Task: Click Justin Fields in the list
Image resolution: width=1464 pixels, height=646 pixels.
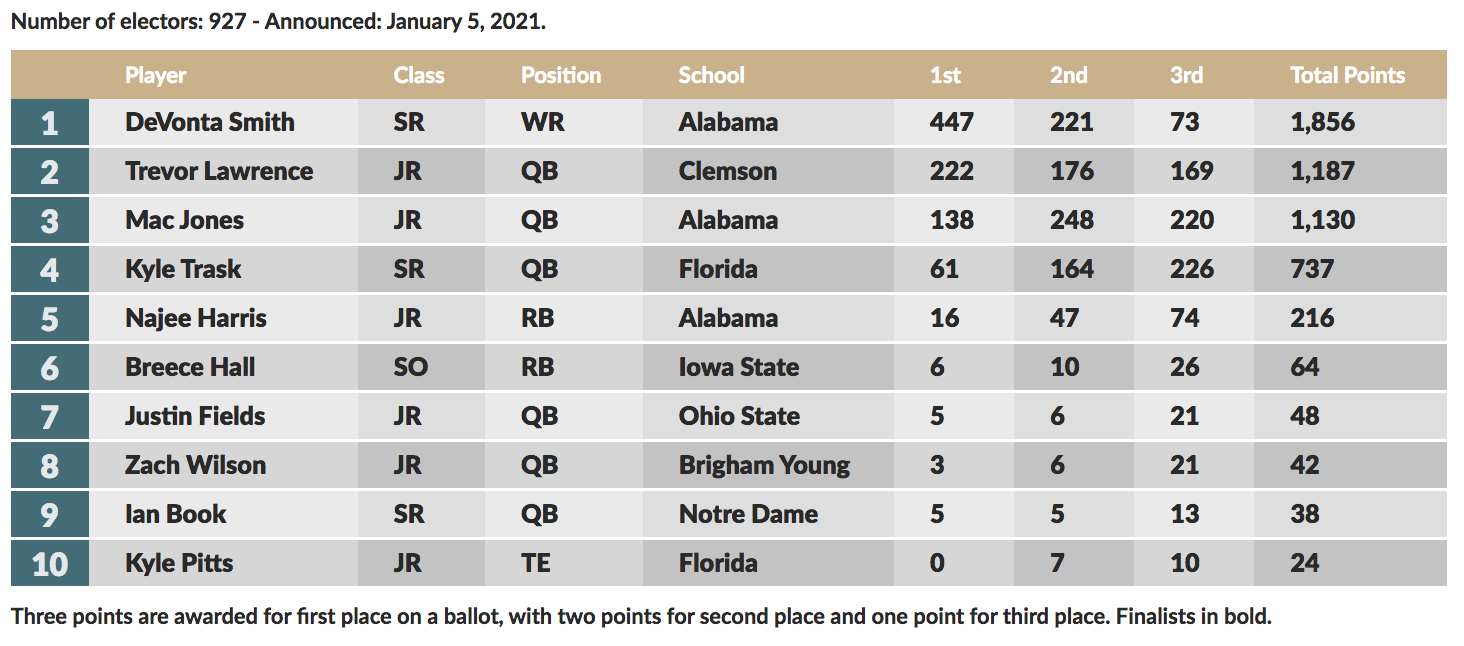Action: 195,416
